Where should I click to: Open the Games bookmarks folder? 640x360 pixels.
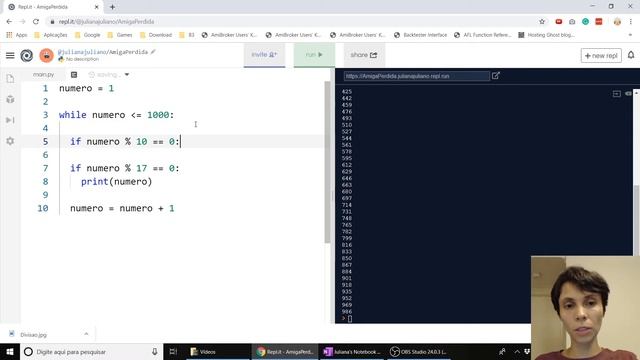[120, 35]
